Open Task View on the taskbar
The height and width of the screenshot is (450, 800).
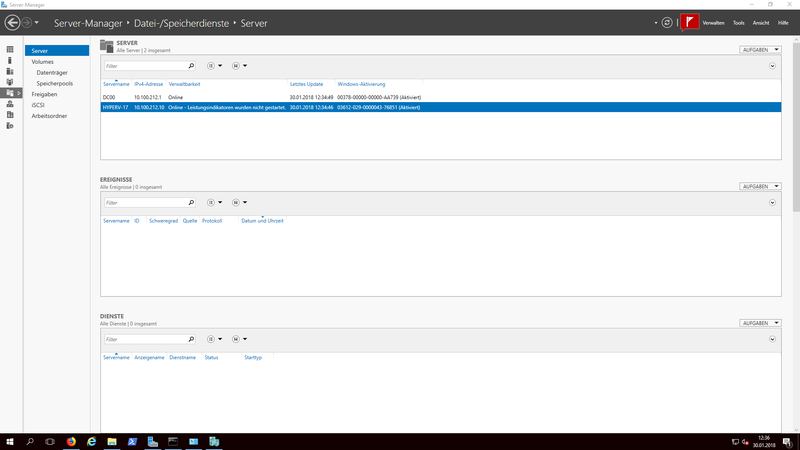click(x=50, y=442)
